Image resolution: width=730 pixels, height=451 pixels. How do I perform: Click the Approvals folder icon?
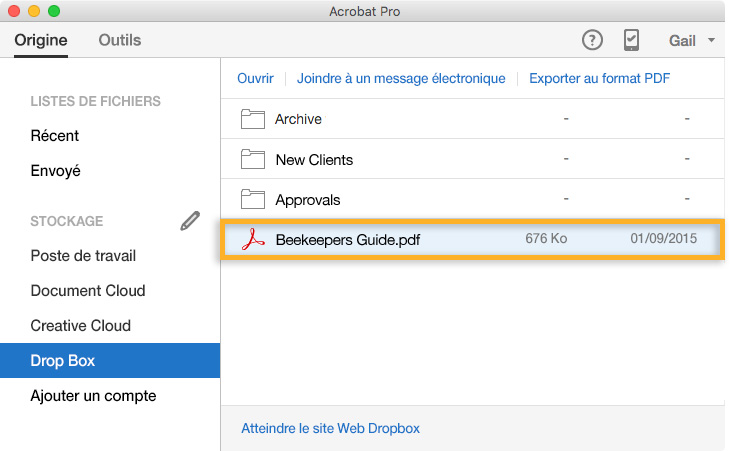click(253, 199)
